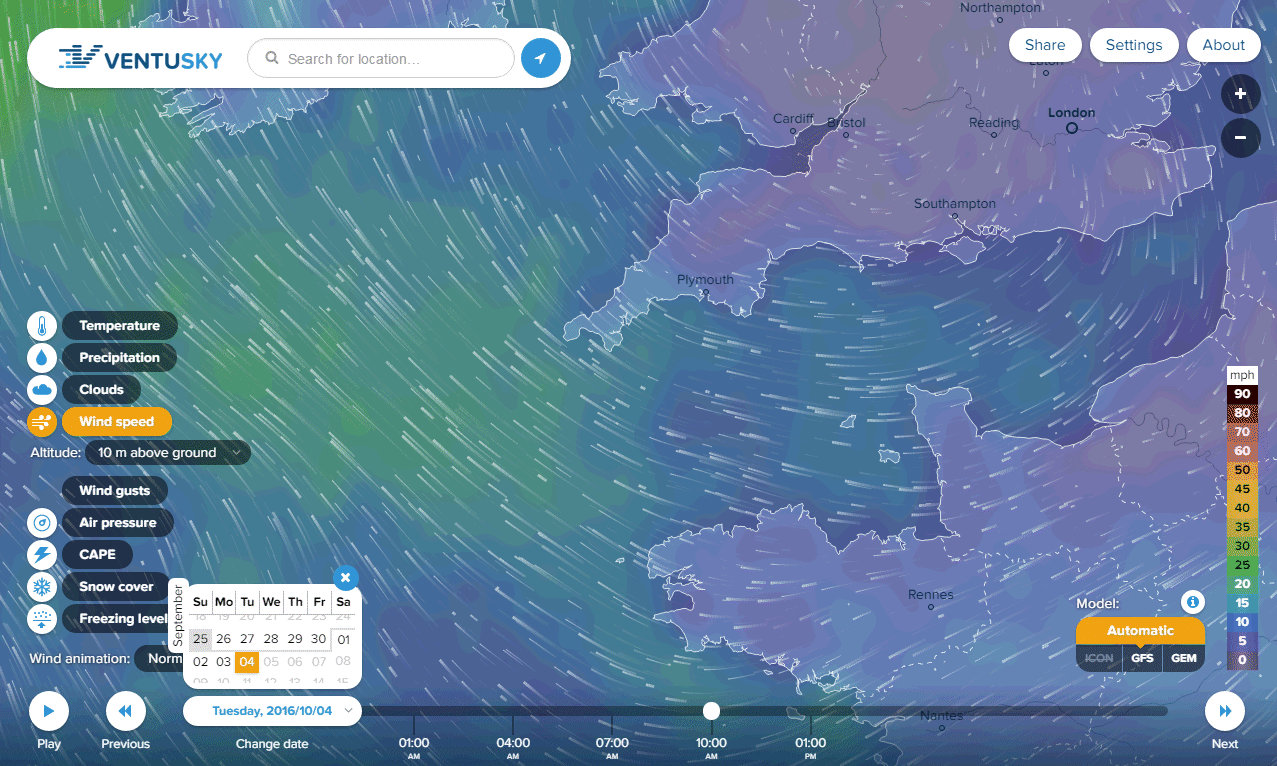
Task: Select the GEM weather model
Action: click(1183, 659)
